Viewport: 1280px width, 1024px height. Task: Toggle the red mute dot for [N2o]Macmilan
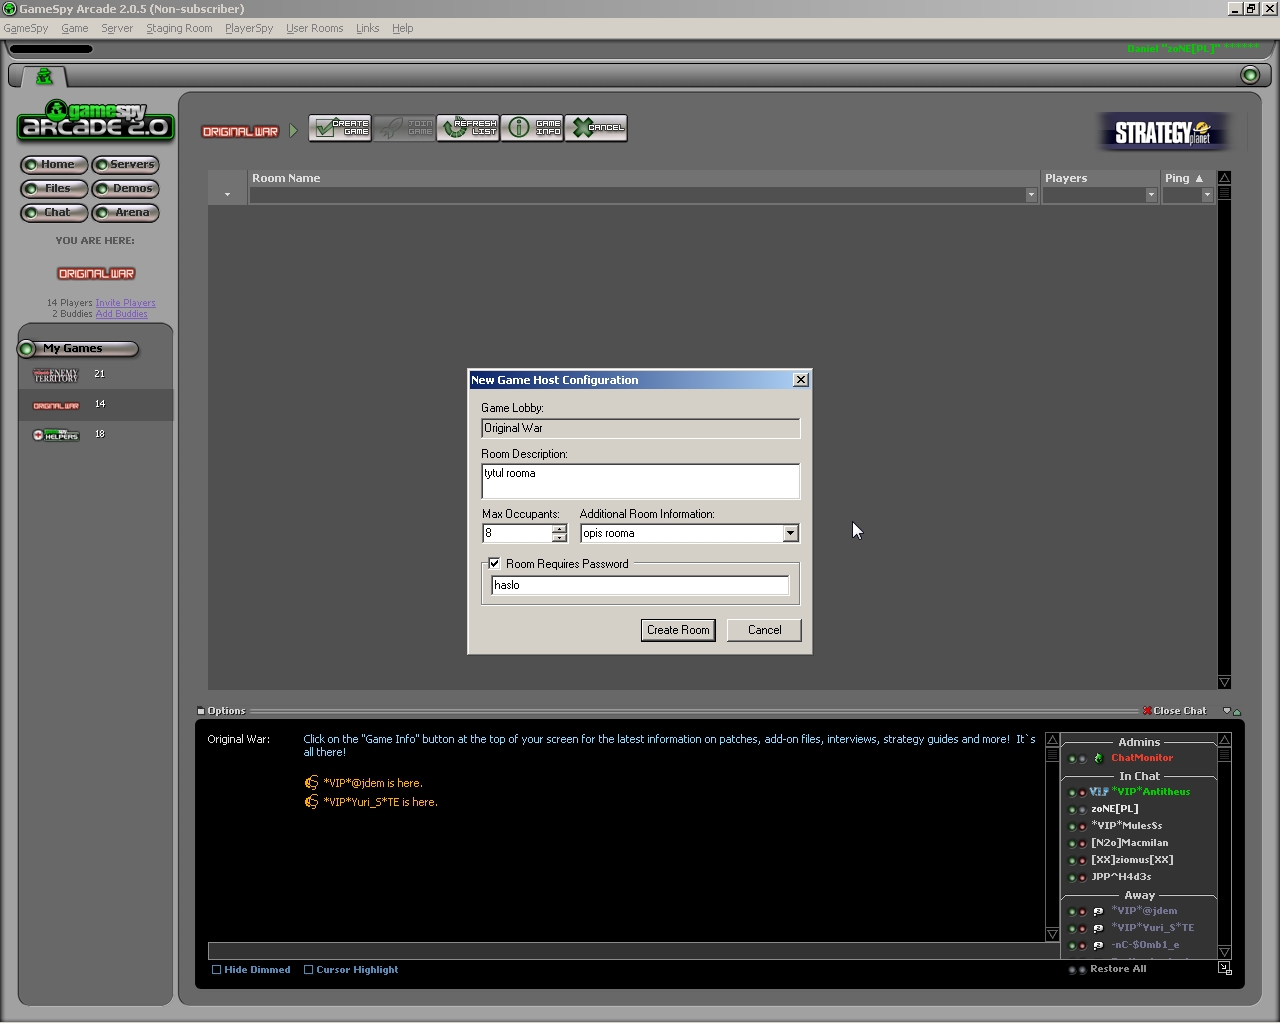pos(1082,844)
